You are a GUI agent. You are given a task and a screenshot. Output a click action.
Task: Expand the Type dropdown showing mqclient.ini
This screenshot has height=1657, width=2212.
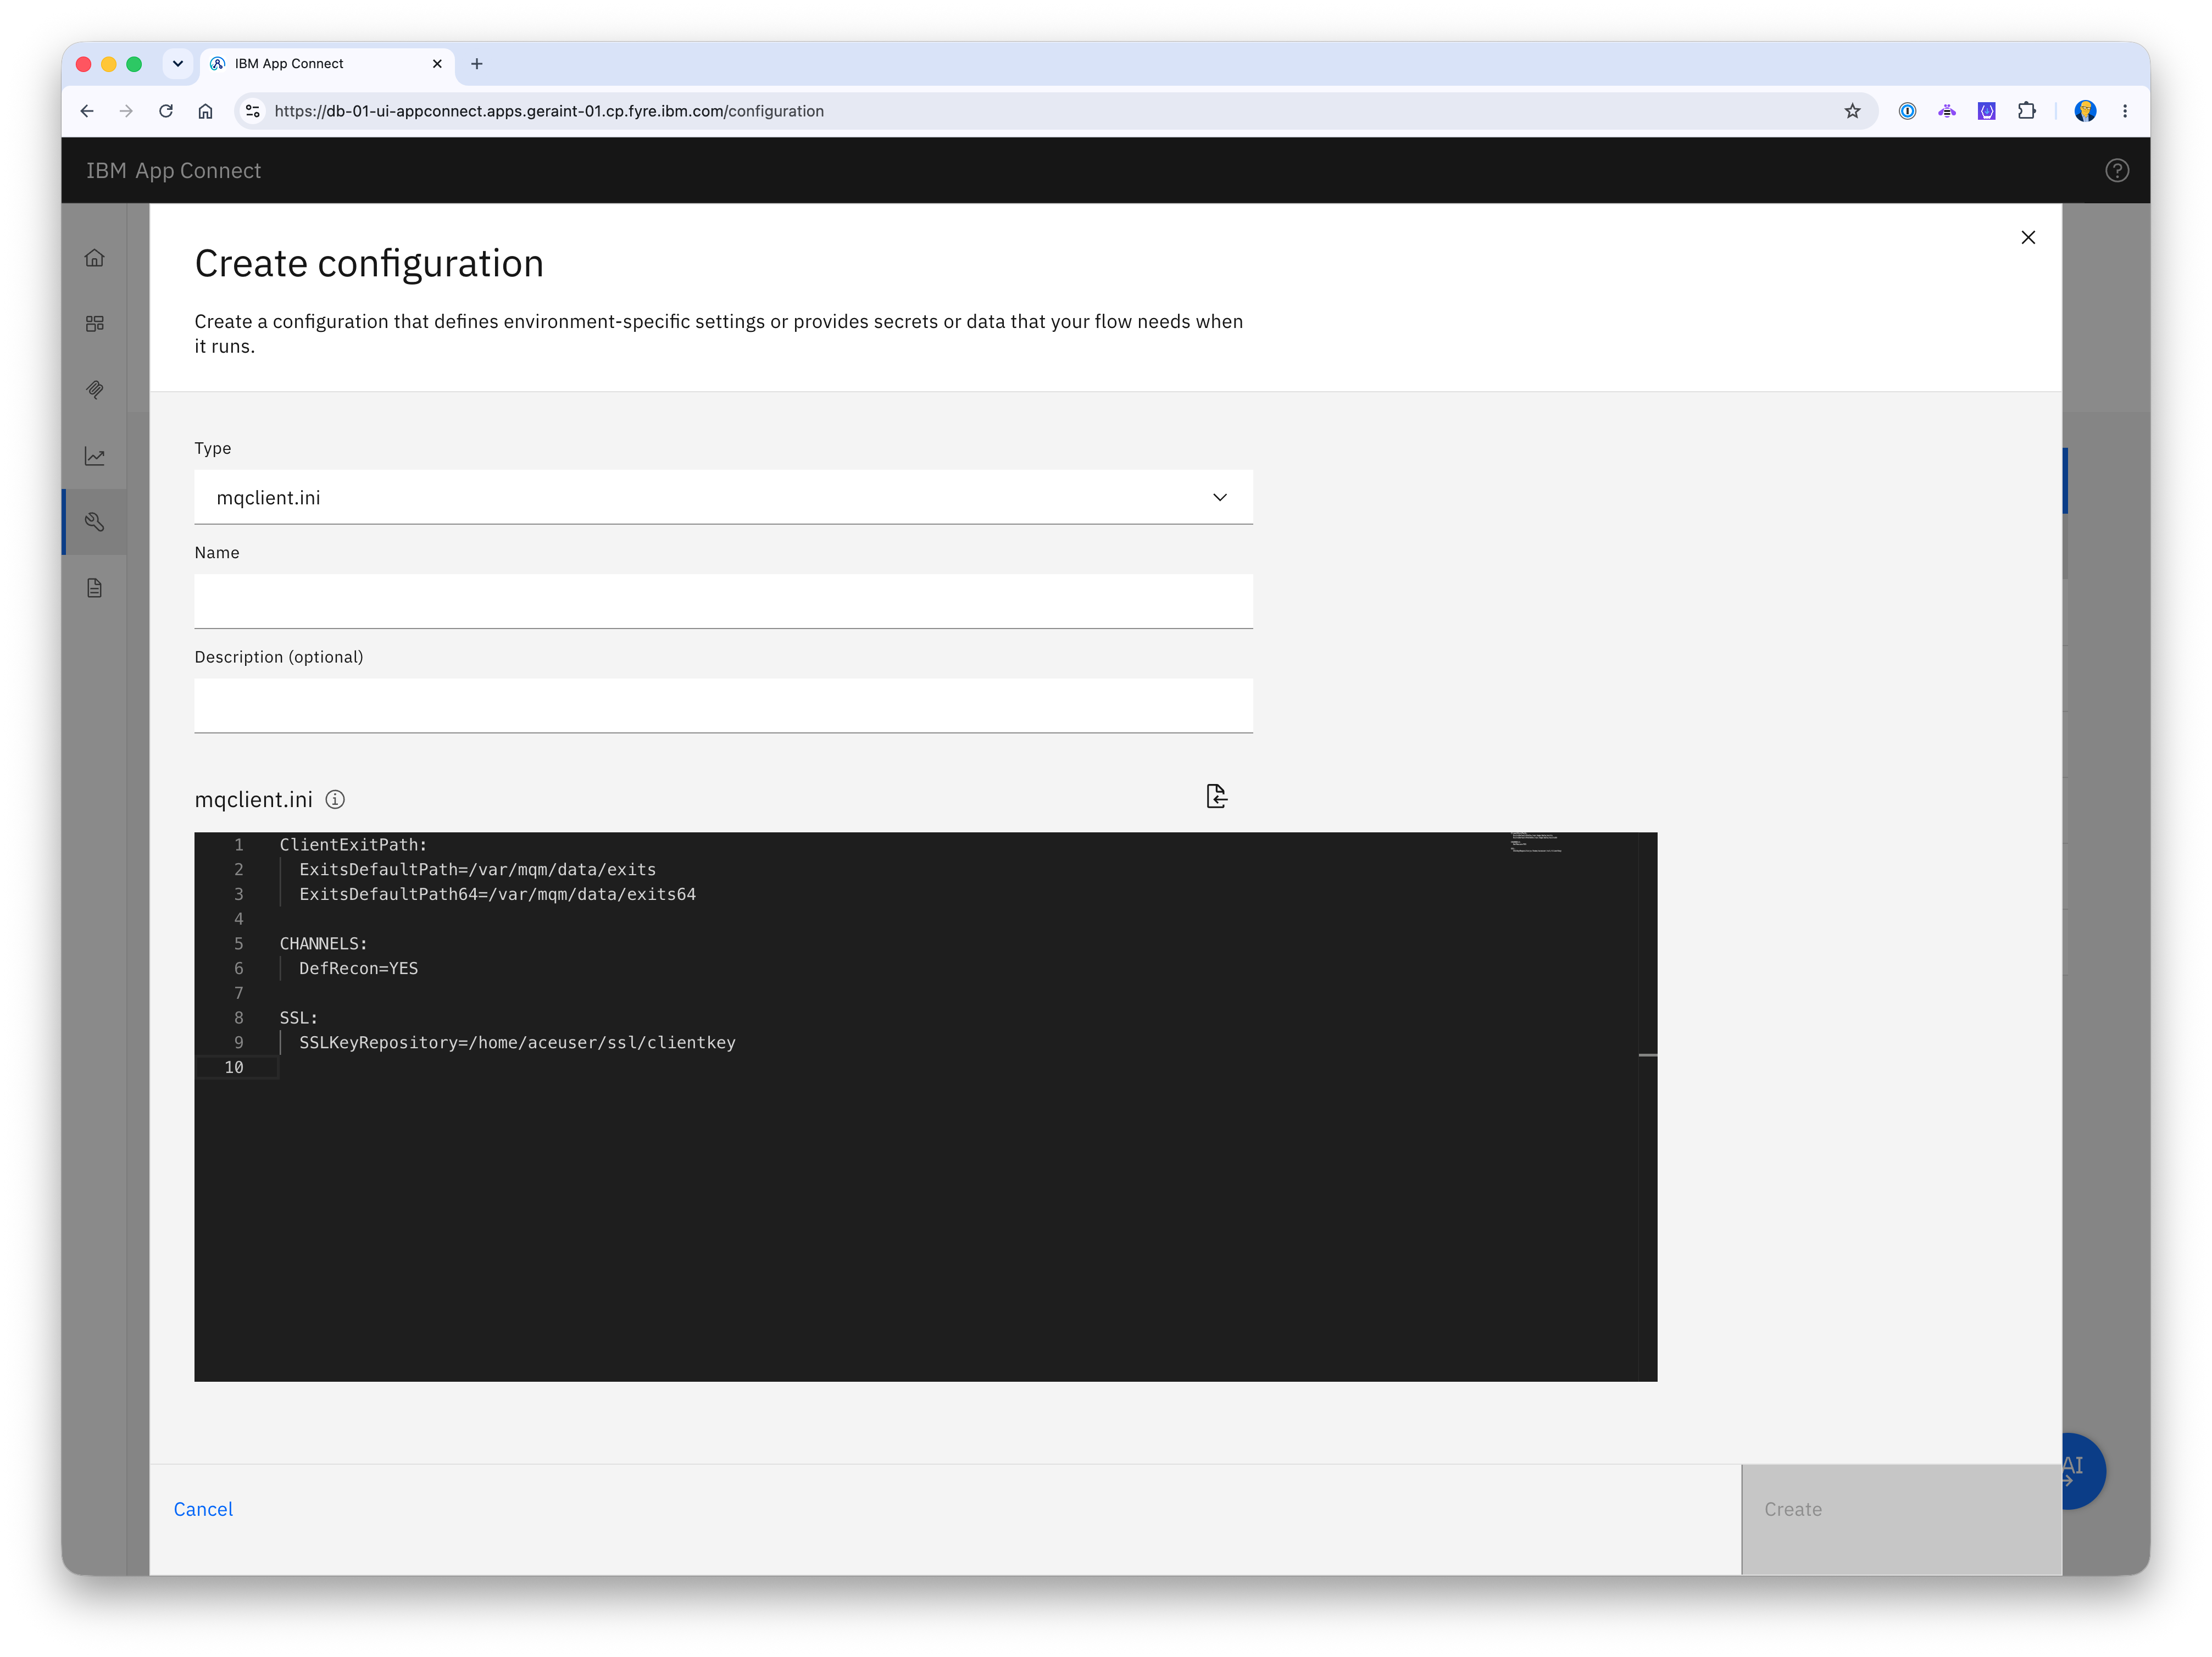coord(723,497)
